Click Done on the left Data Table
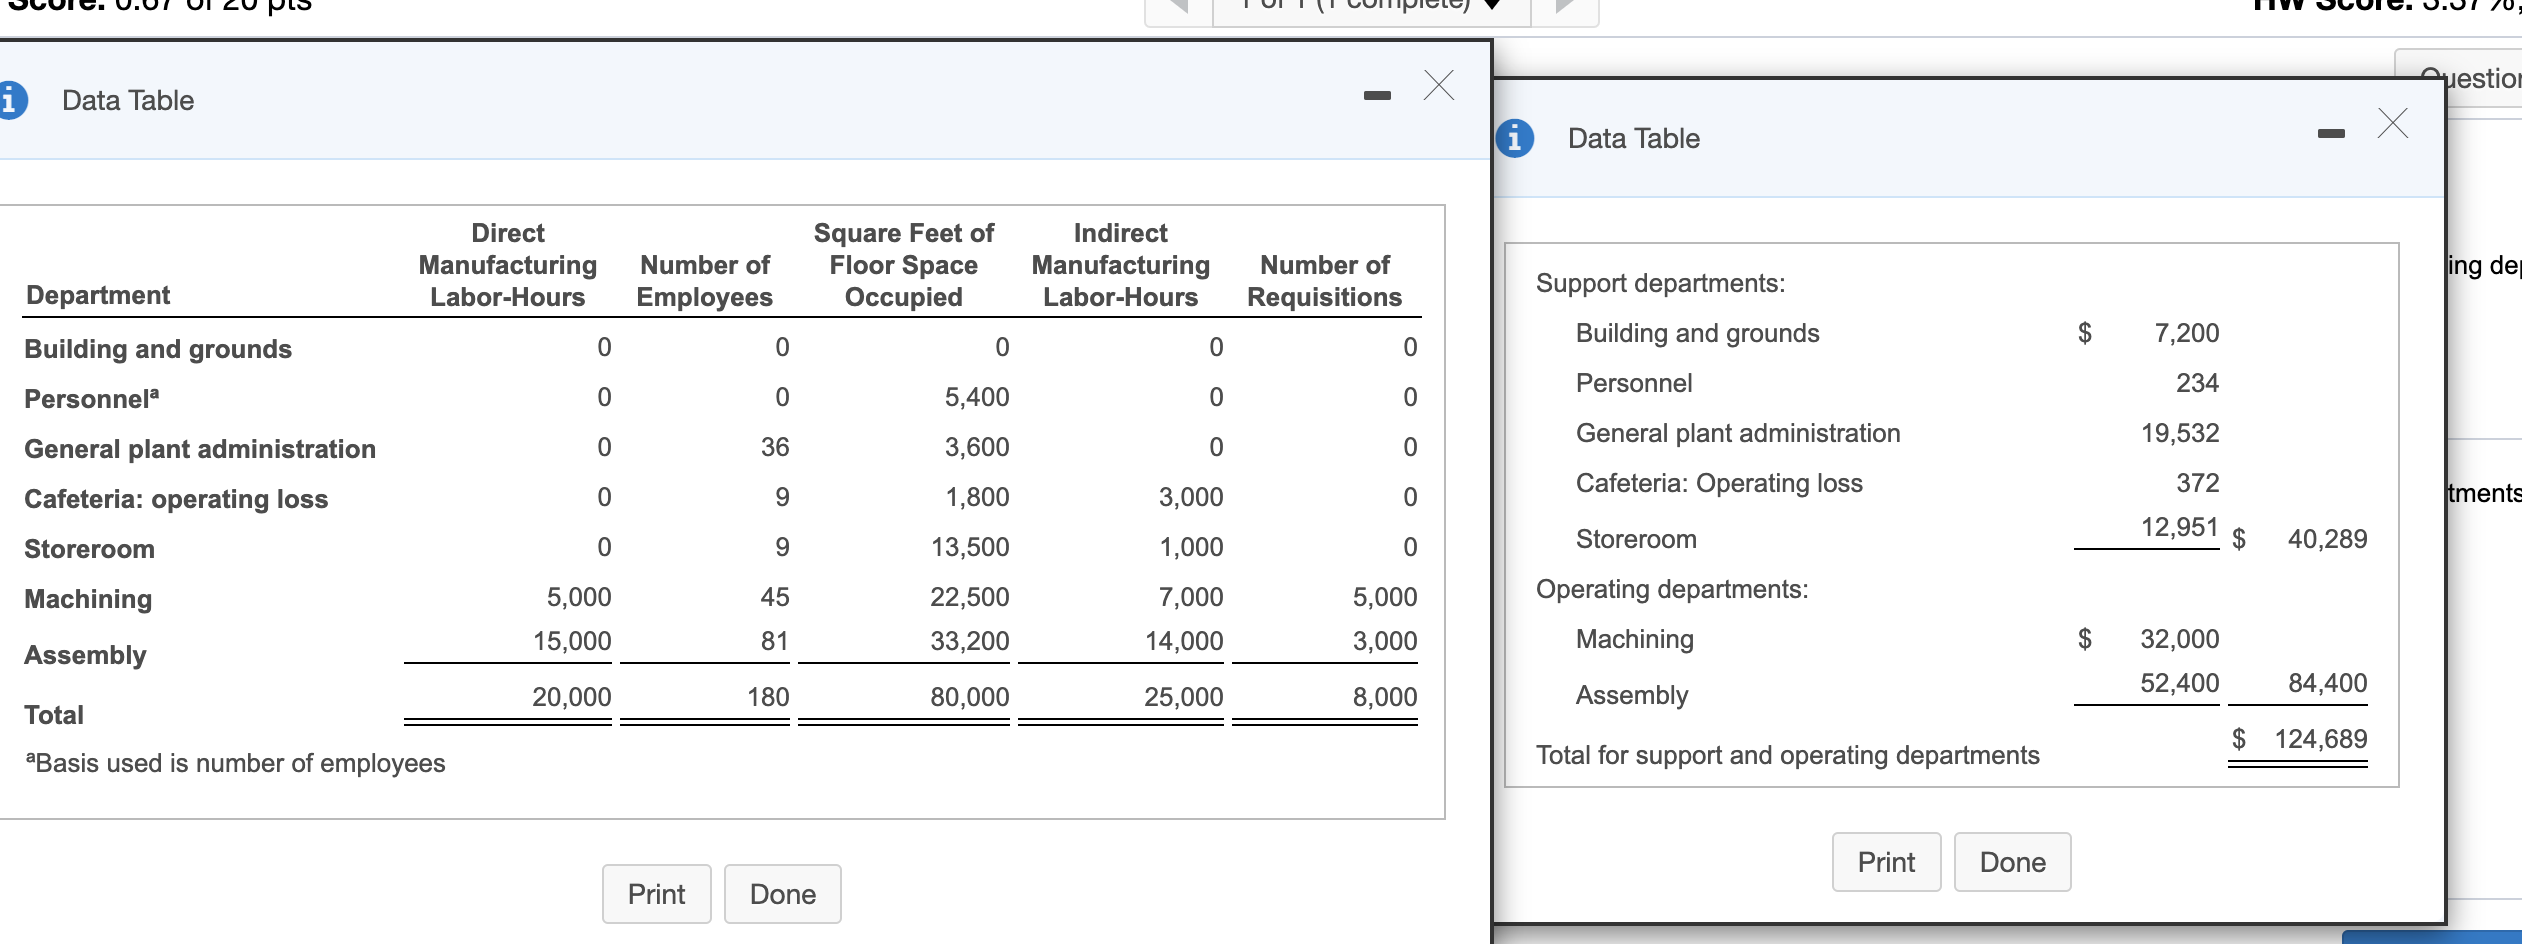2522x944 pixels. [783, 894]
